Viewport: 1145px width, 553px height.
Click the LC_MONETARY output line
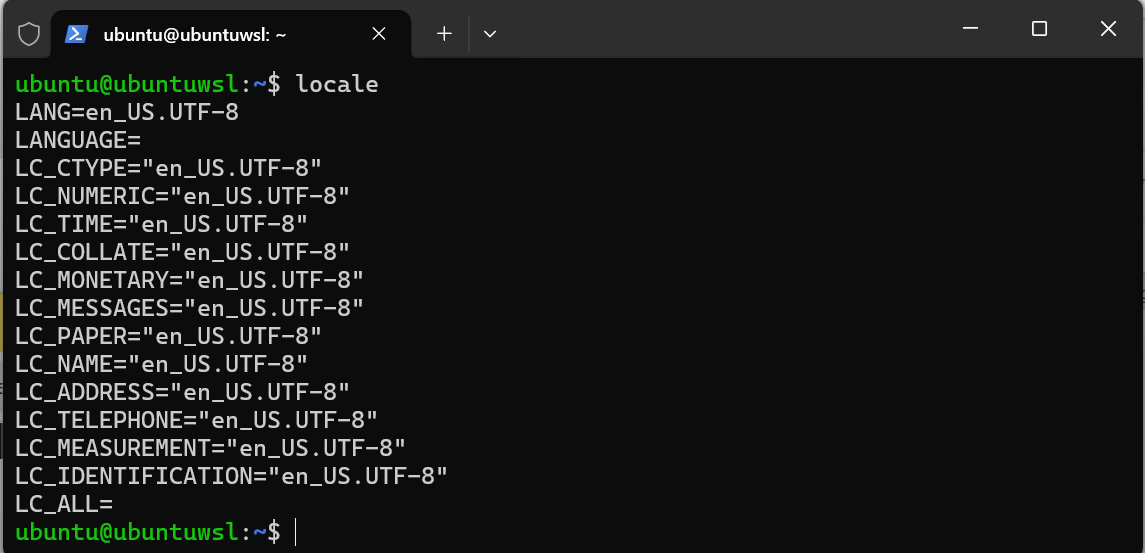coord(190,280)
